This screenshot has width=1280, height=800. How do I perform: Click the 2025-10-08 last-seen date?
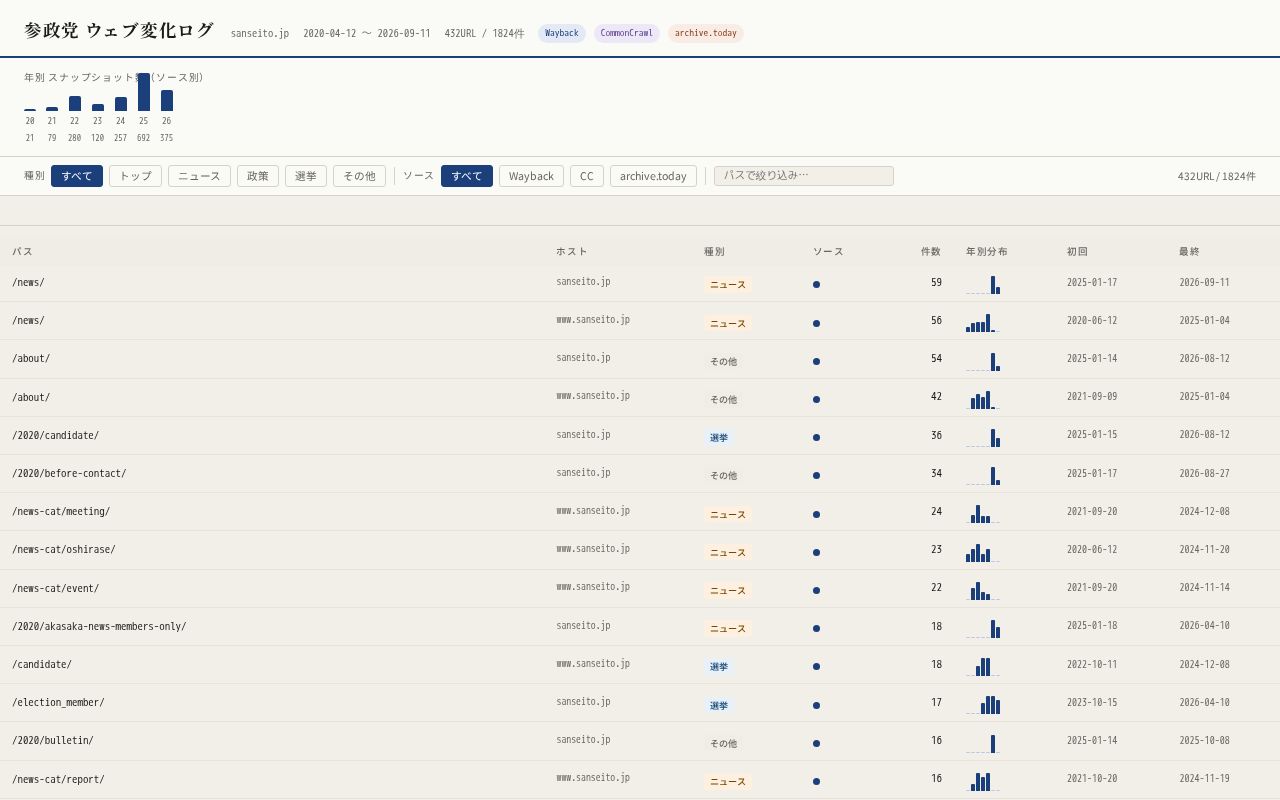1204,741
